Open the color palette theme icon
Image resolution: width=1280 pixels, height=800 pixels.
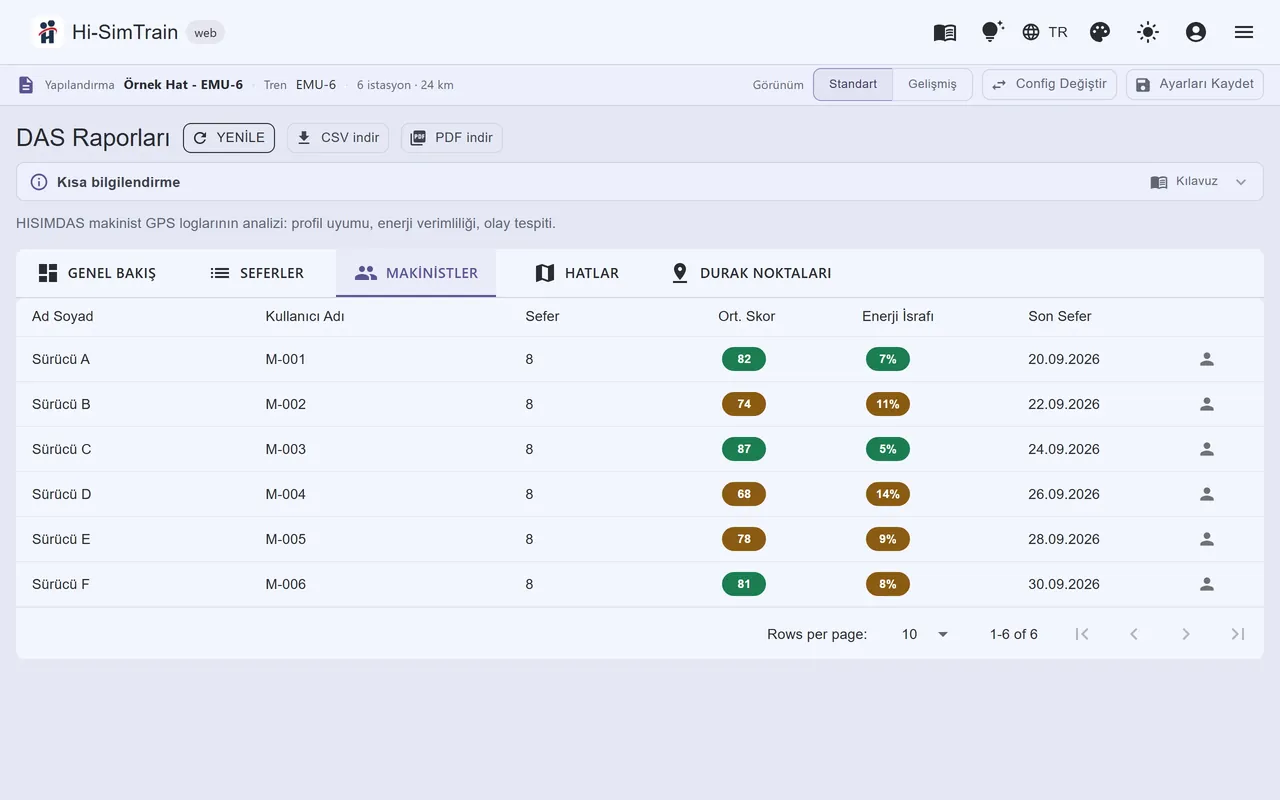tap(1100, 32)
